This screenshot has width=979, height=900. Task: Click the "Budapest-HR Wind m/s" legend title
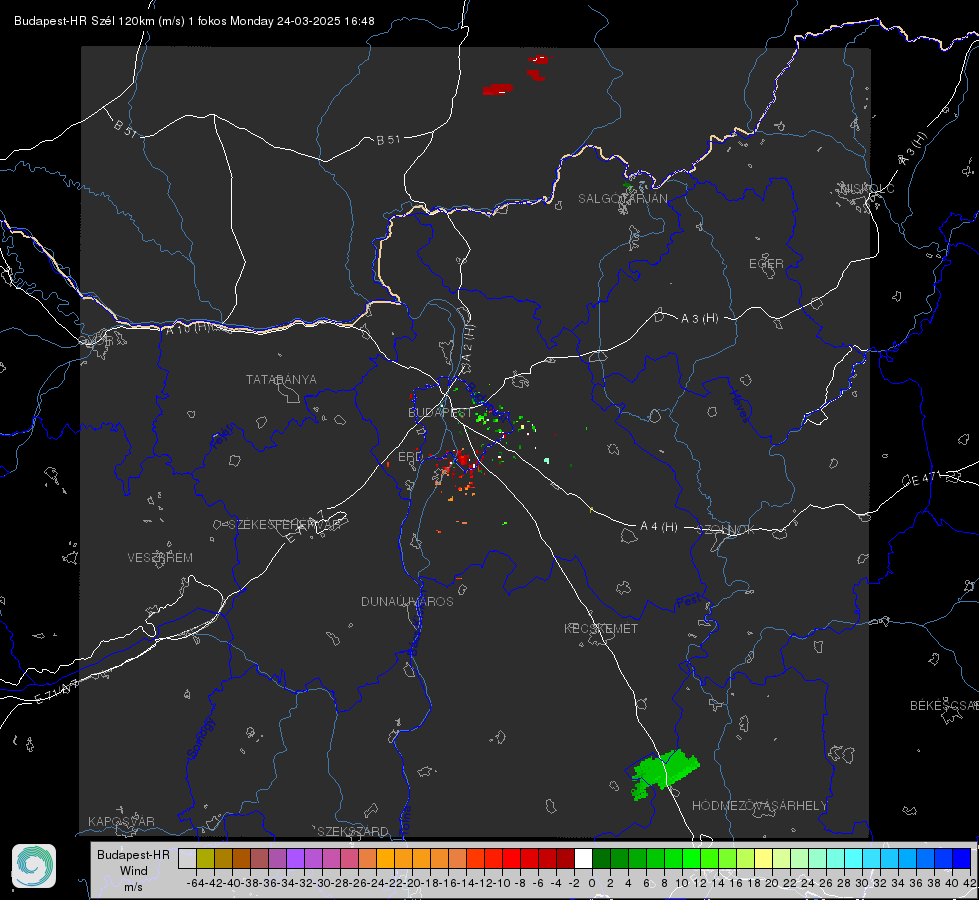coord(134,871)
